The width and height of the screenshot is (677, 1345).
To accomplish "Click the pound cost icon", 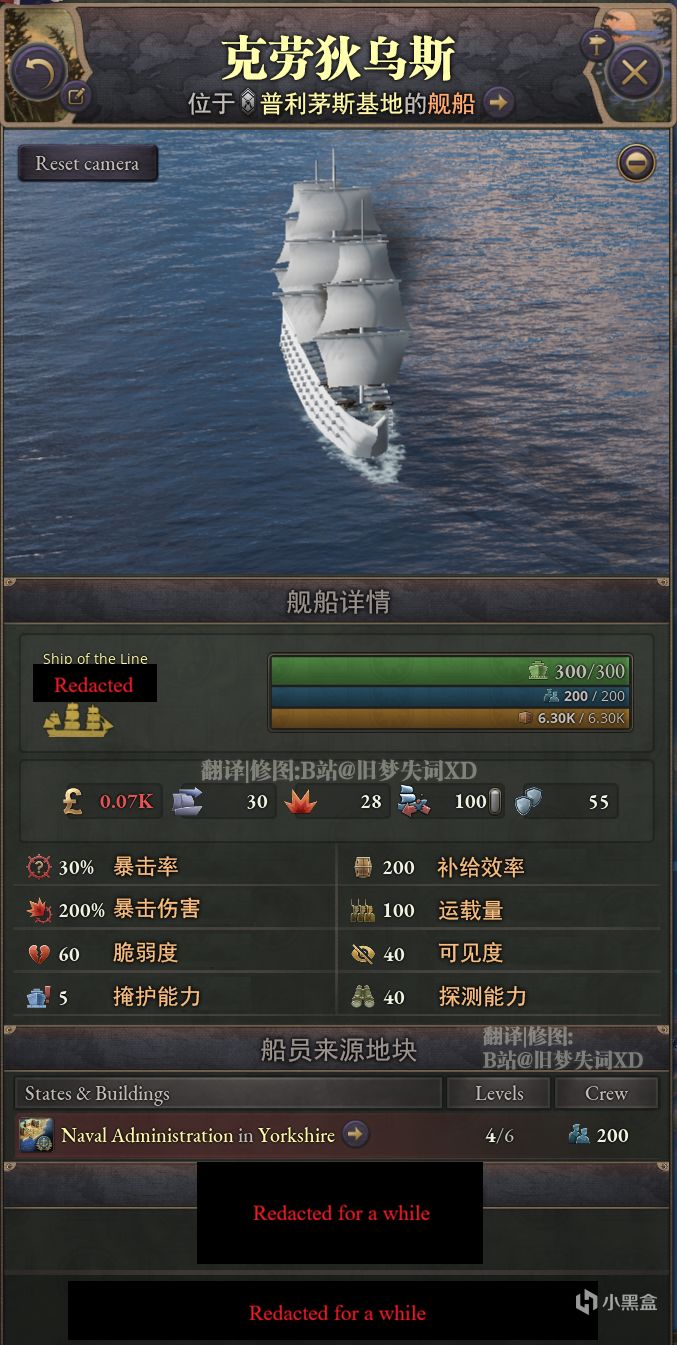I will (72, 801).
